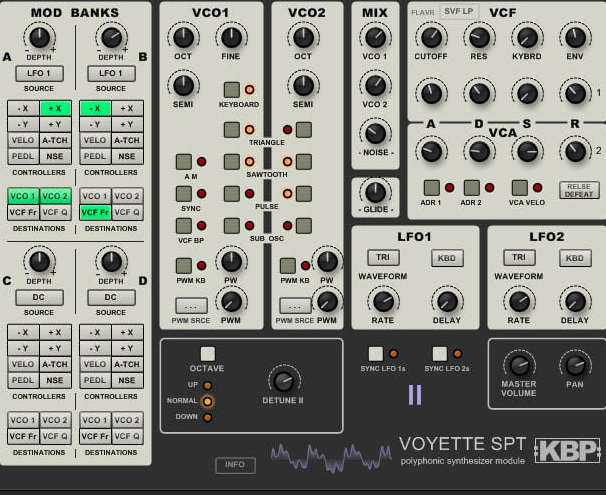The width and height of the screenshot is (606, 495).
Task: Select A-TCH controller in Mod Bank B
Action: [127, 141]
